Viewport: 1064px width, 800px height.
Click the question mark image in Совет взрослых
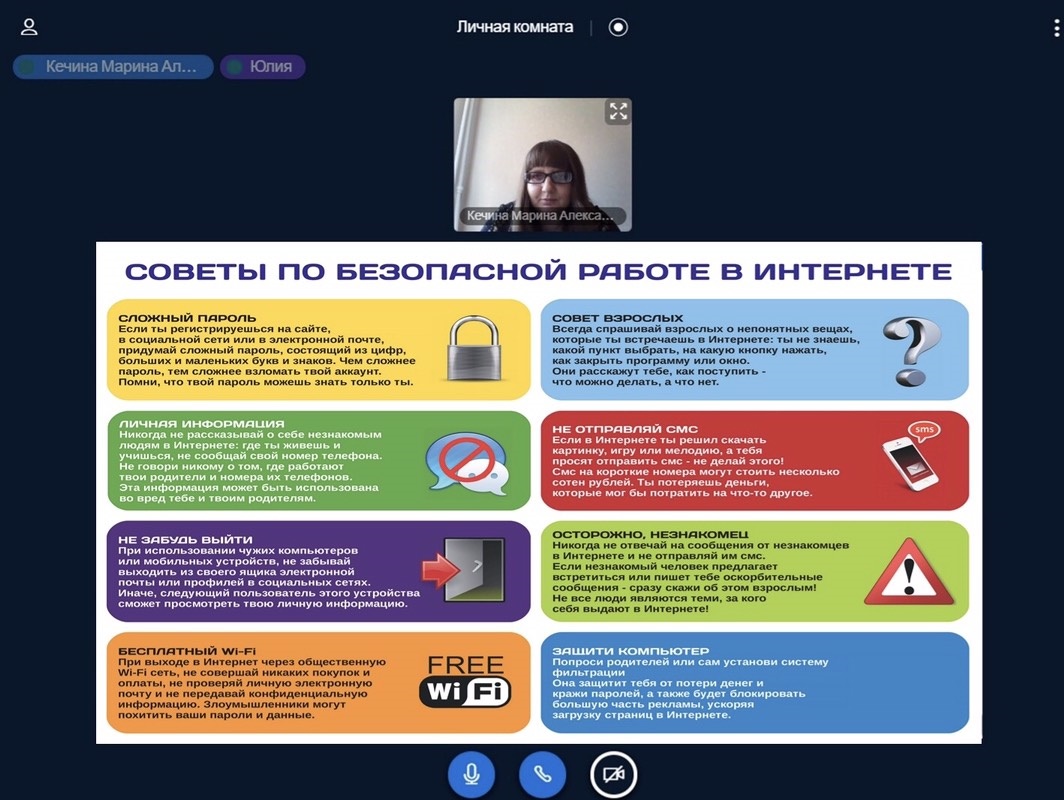(912, 351)
